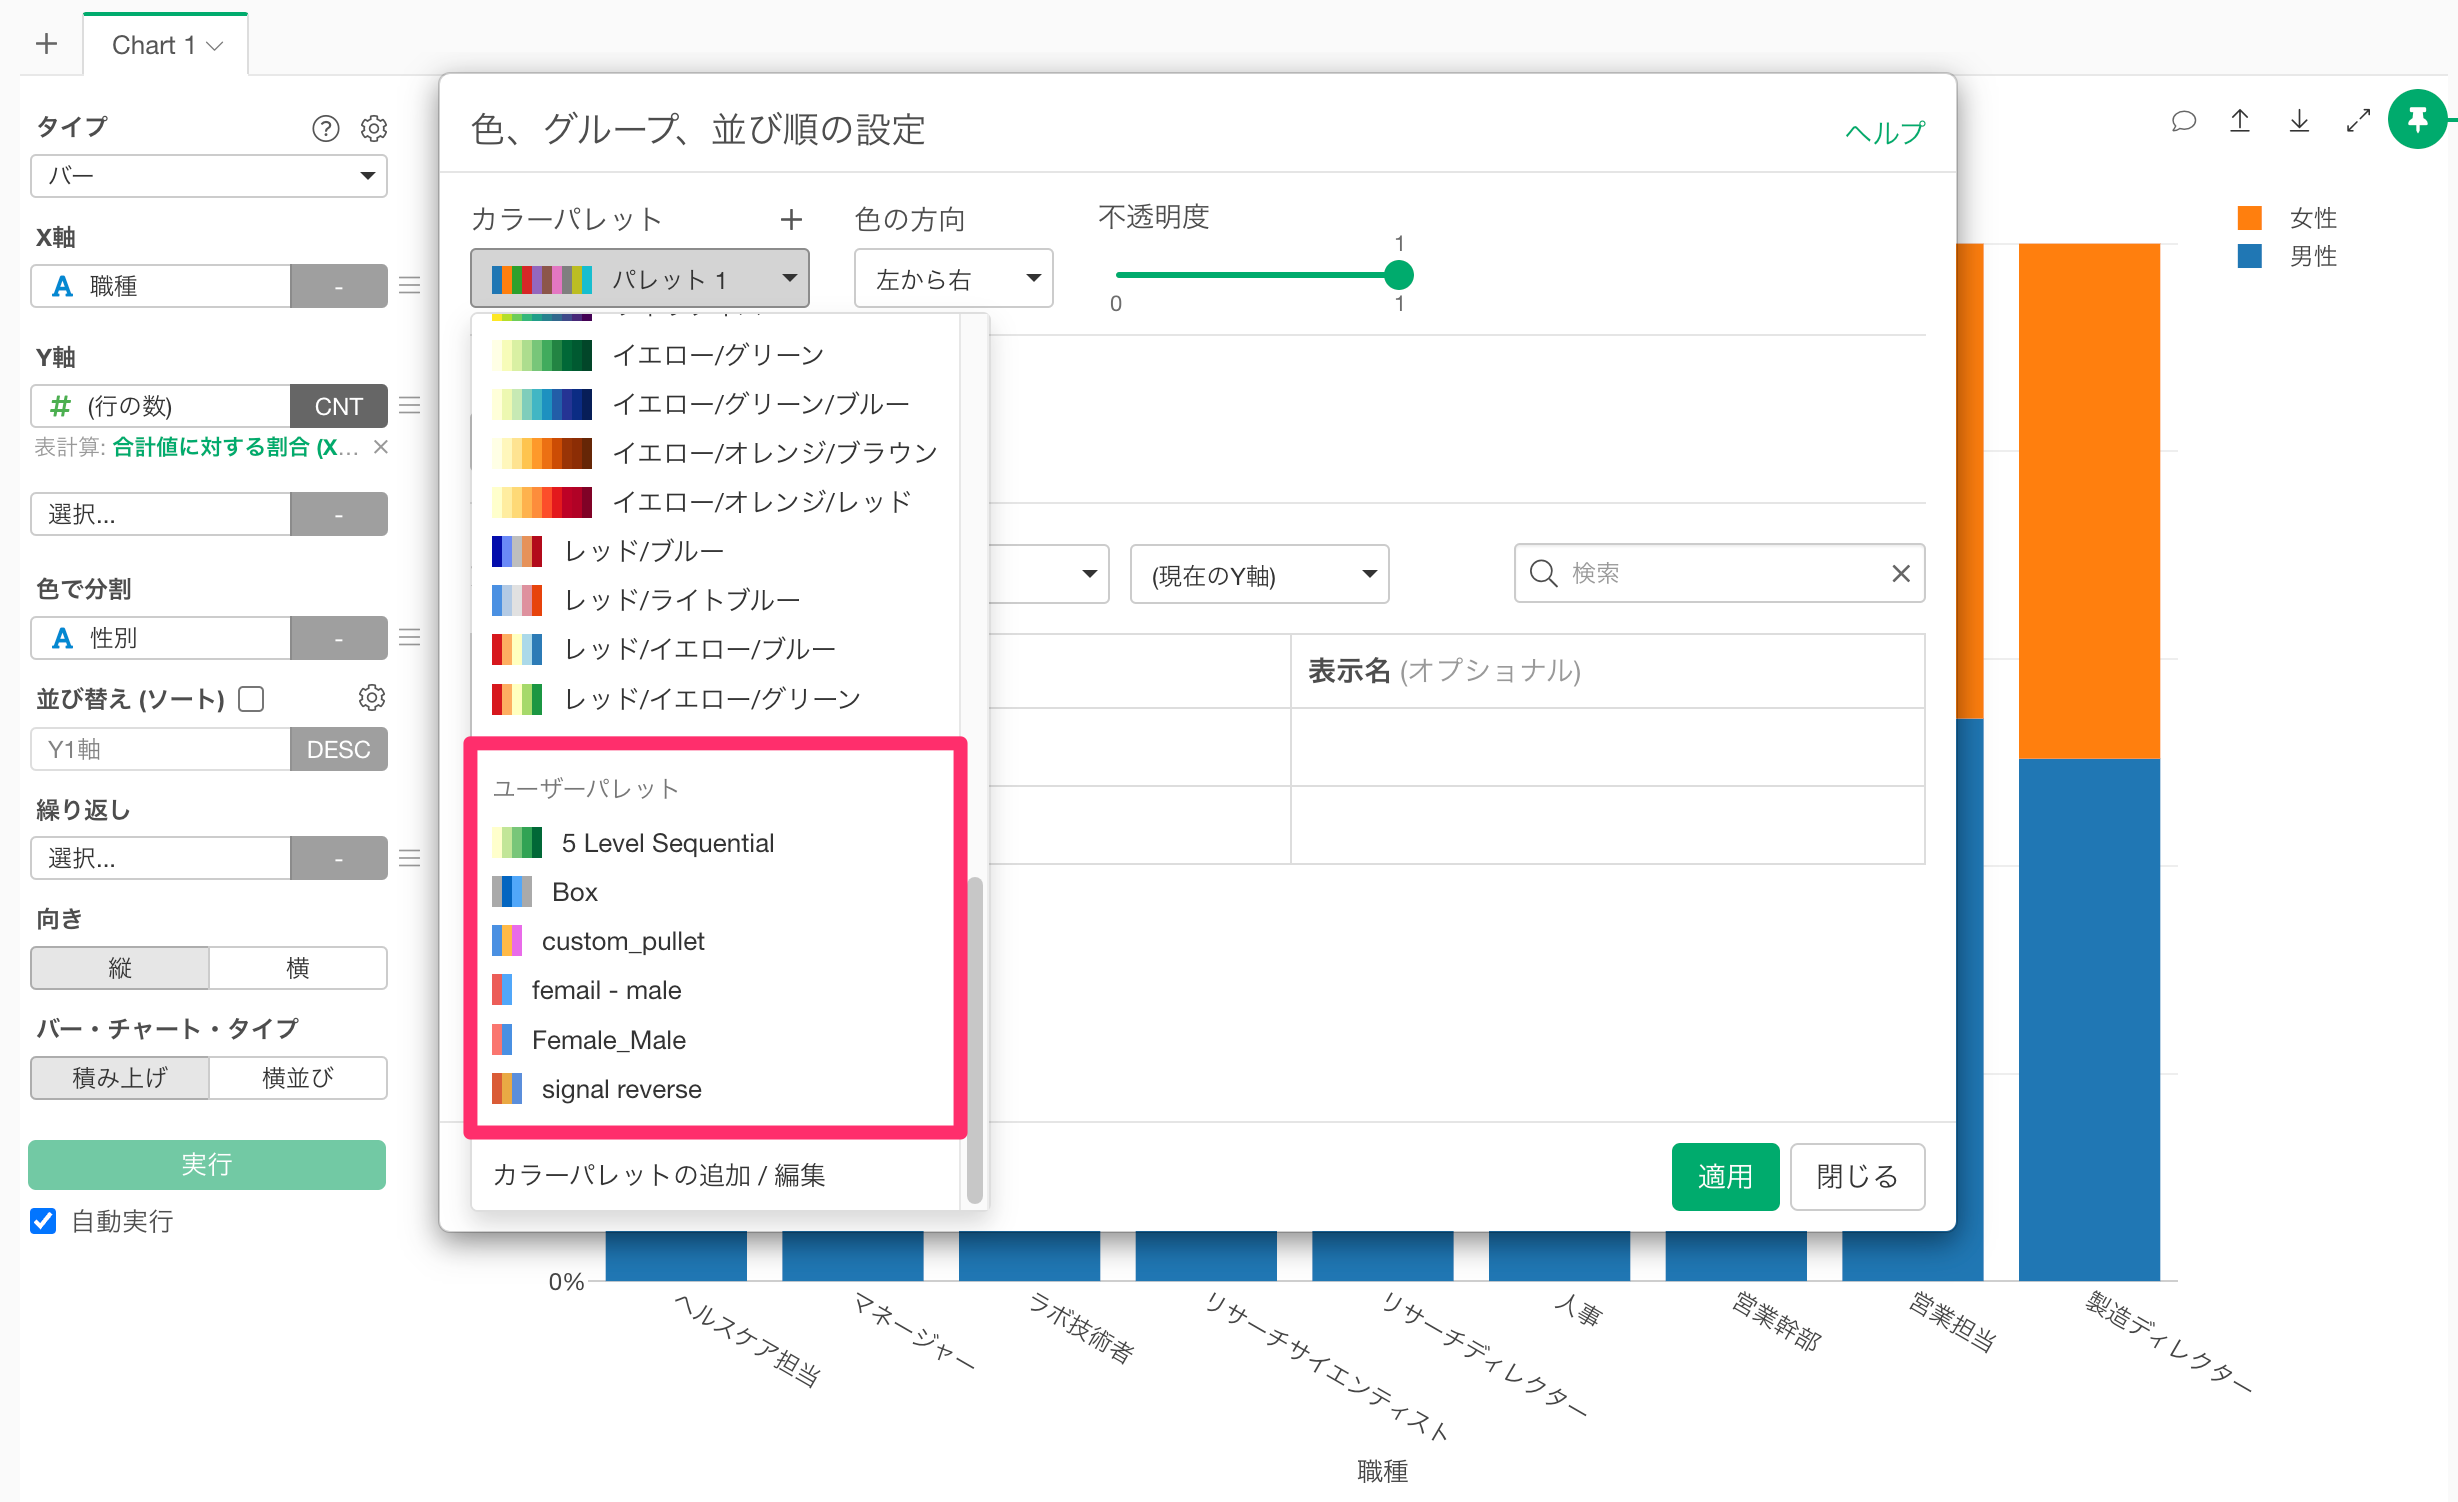
Task: Select 横 orientation toggle
Action: pyautogui.click(x=297, y=968)
